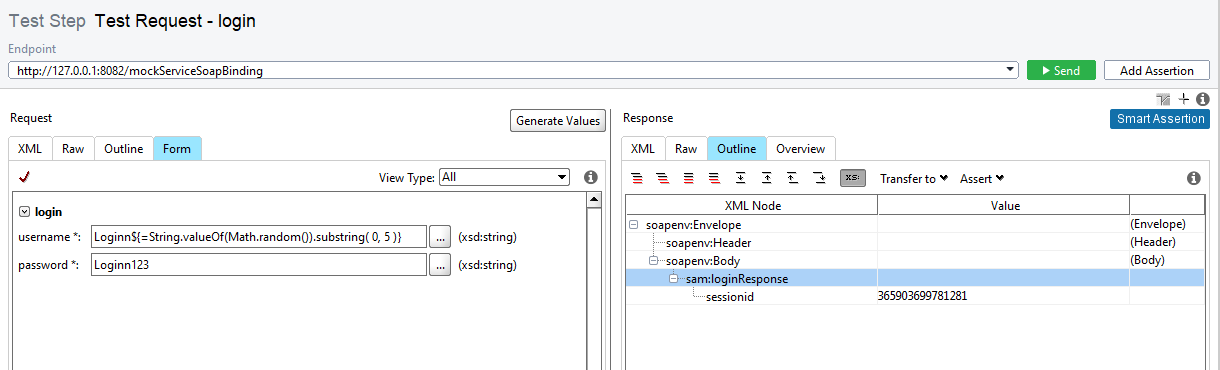Viewport: 1220px width, 370px height.
Task: Click the info icon at right of Response toolbar
Action: point(1193,178)
